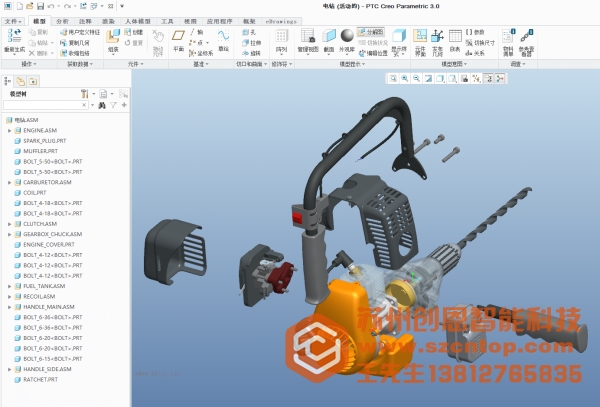Image resolution: width=600 pixels, height=407 pixels.
Task: Click the User-Defined Feature (用户定义特征) button
Action: [x=72, y=31]
